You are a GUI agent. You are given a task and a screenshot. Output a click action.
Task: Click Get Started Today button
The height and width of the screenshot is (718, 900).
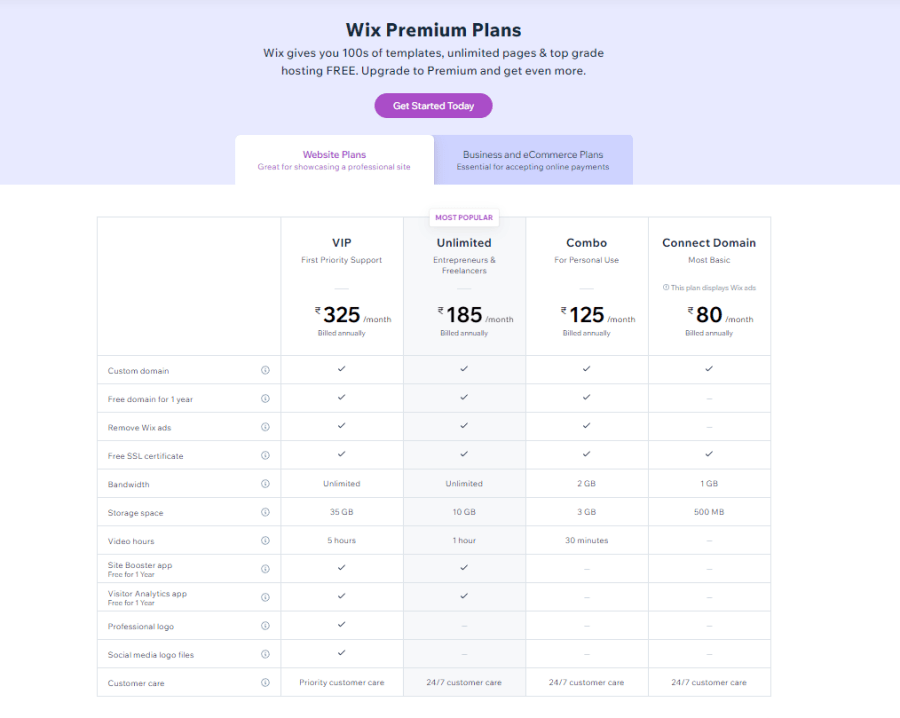pyautogui.click(x=433, y=106)
